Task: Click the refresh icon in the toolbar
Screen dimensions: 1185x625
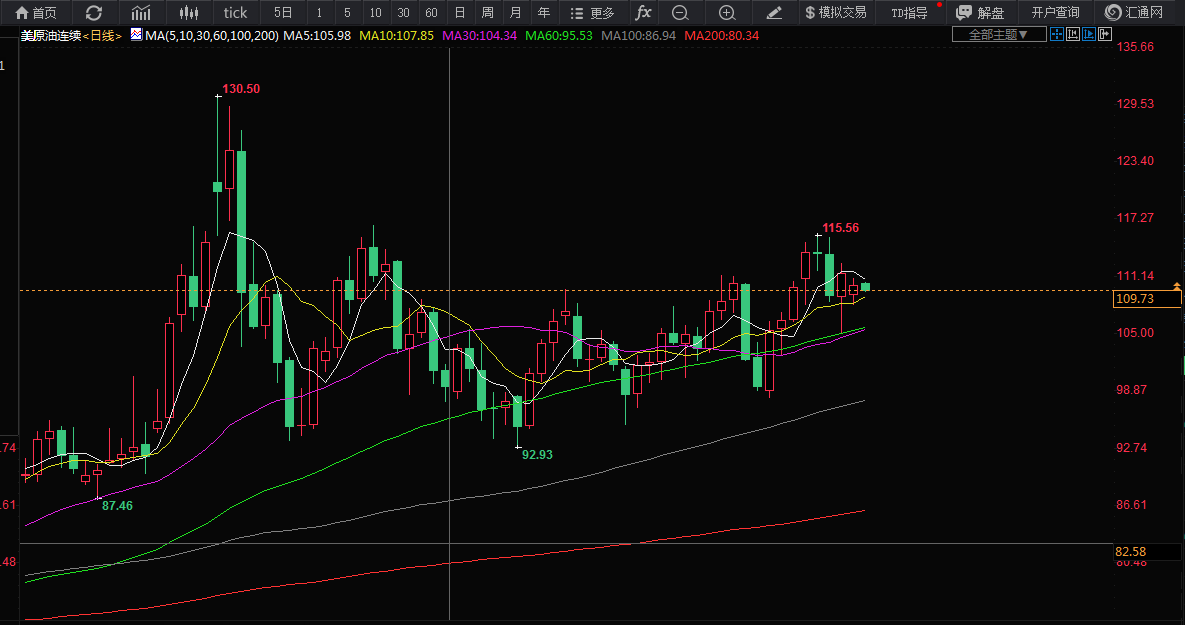Action: 94,13
